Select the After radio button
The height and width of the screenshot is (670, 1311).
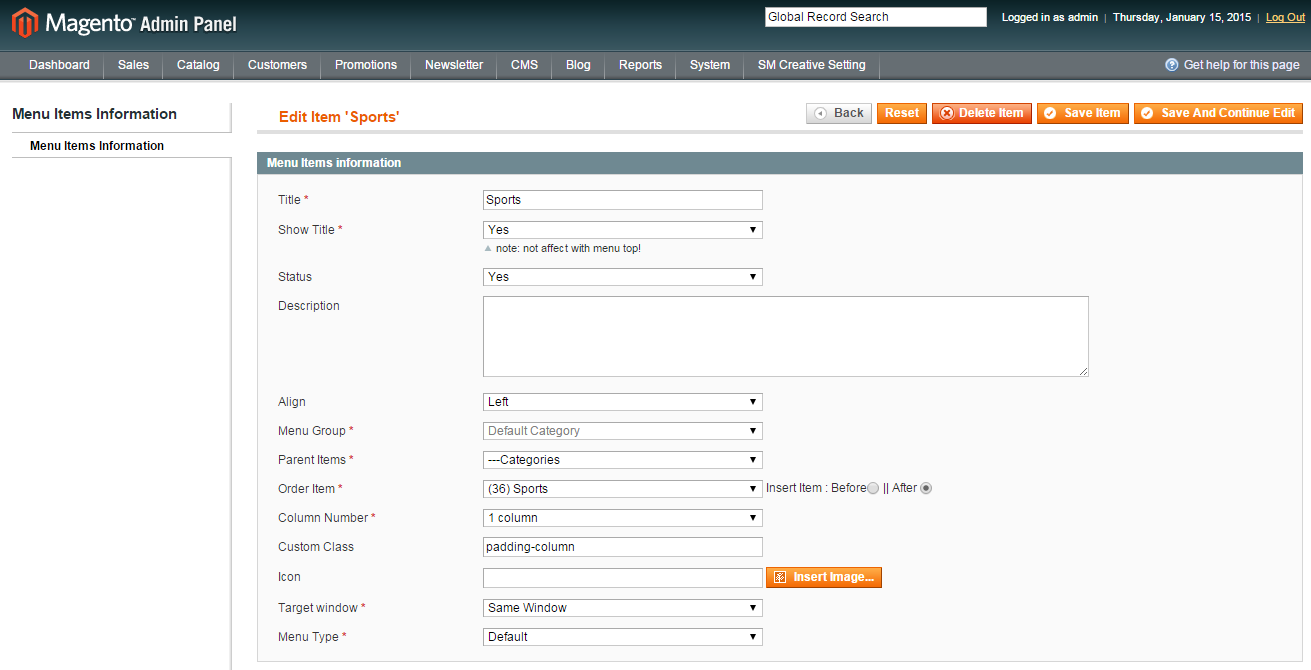926,489
